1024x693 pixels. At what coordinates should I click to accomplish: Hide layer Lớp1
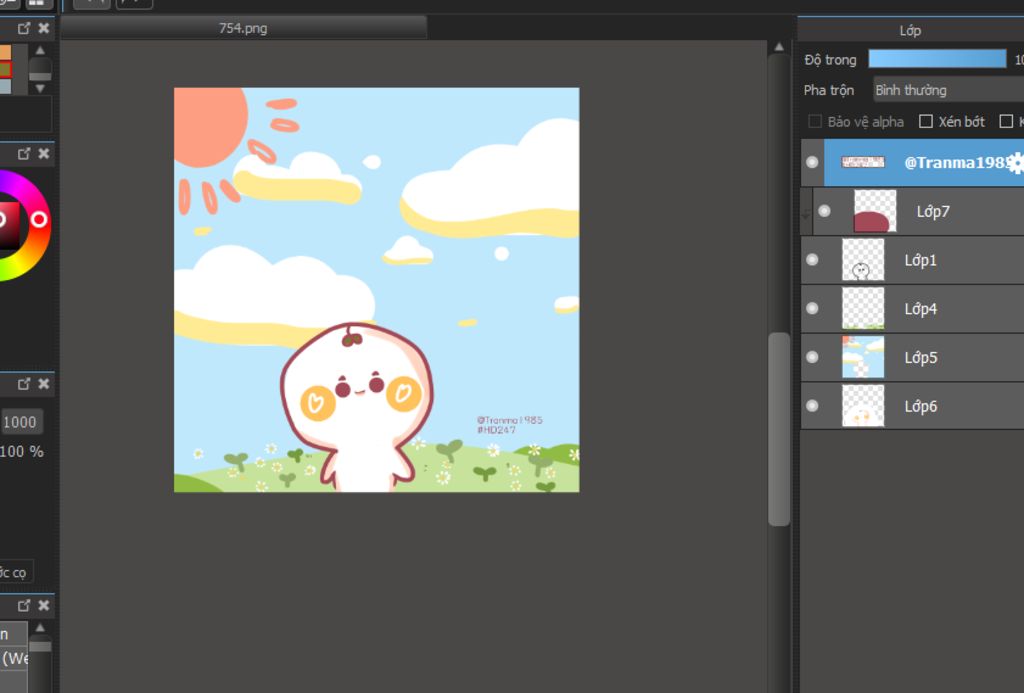(812, 259)
